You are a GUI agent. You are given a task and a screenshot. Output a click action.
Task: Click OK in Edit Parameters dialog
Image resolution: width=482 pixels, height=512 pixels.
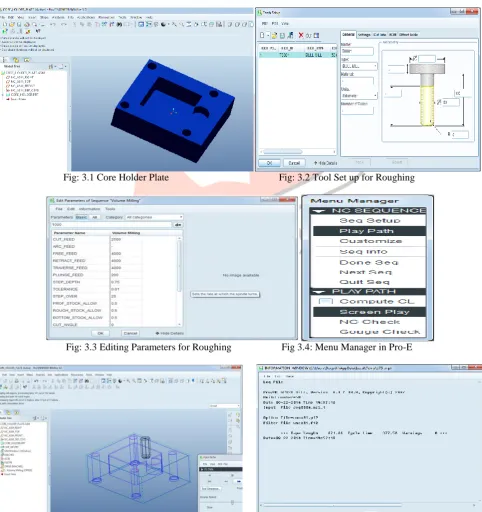coord(100,333)
